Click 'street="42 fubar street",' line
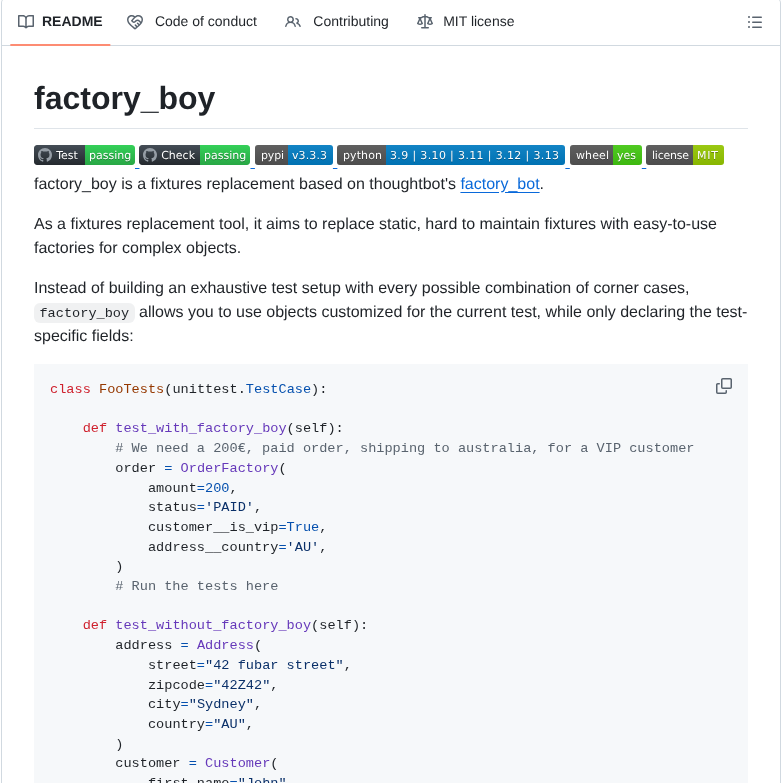781x783 pixels. pos(249,665)
